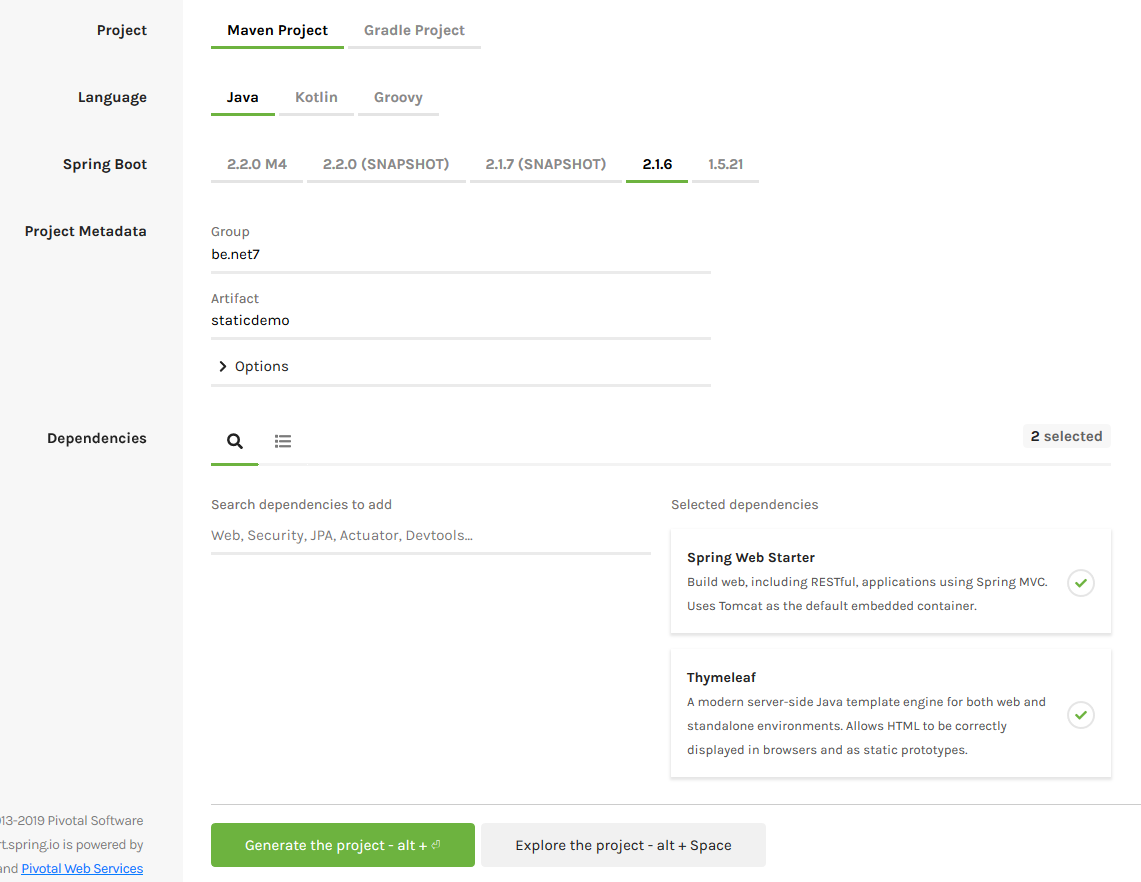The height and width of the screenshot is (882, 1141).
Task: Choose Groovy as the language
Action: [x=398, y=98]
